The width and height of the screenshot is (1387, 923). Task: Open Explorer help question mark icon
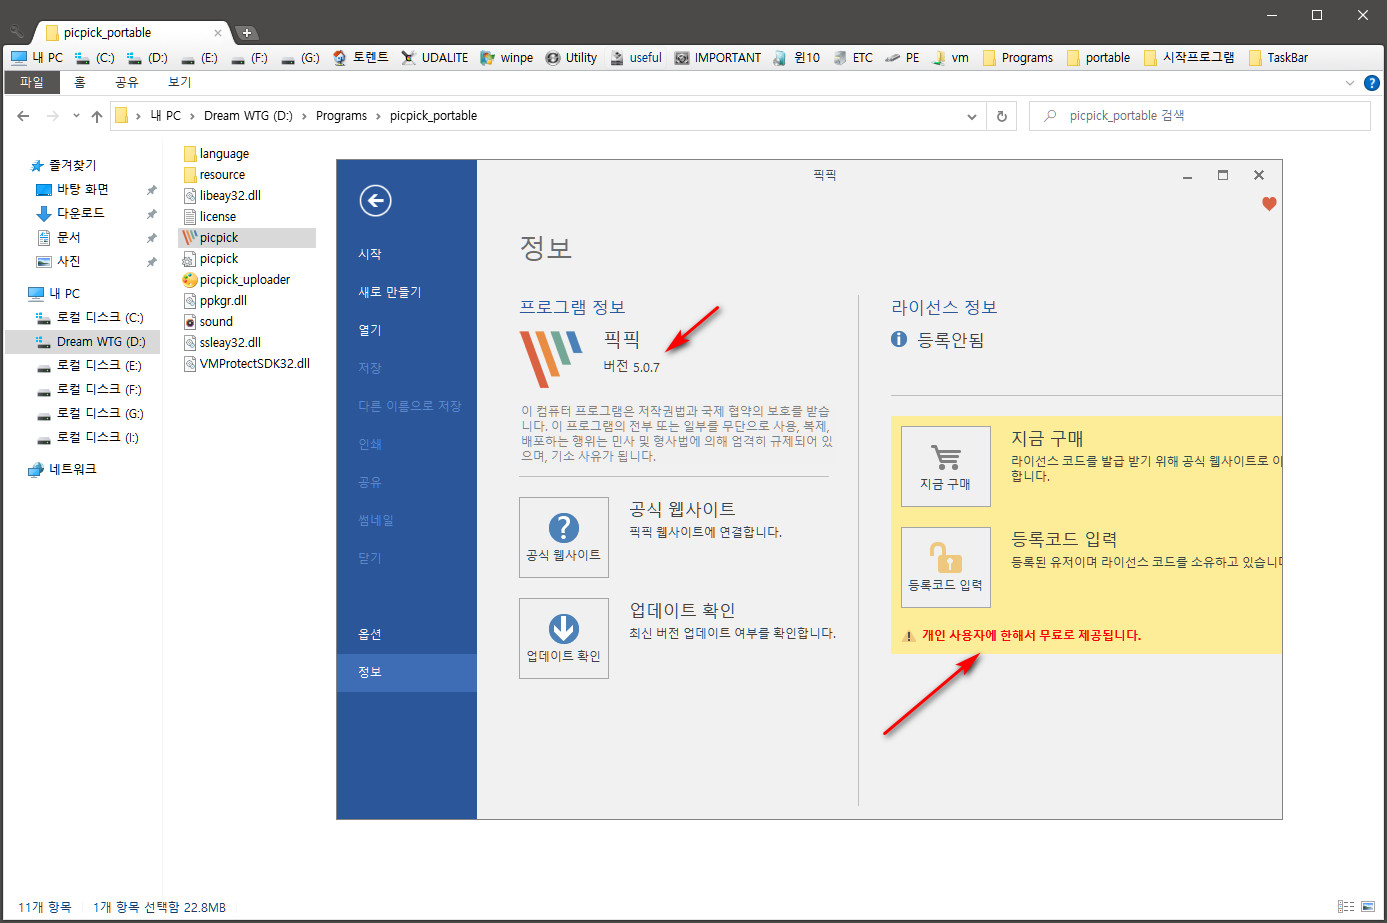[1372, 83]
